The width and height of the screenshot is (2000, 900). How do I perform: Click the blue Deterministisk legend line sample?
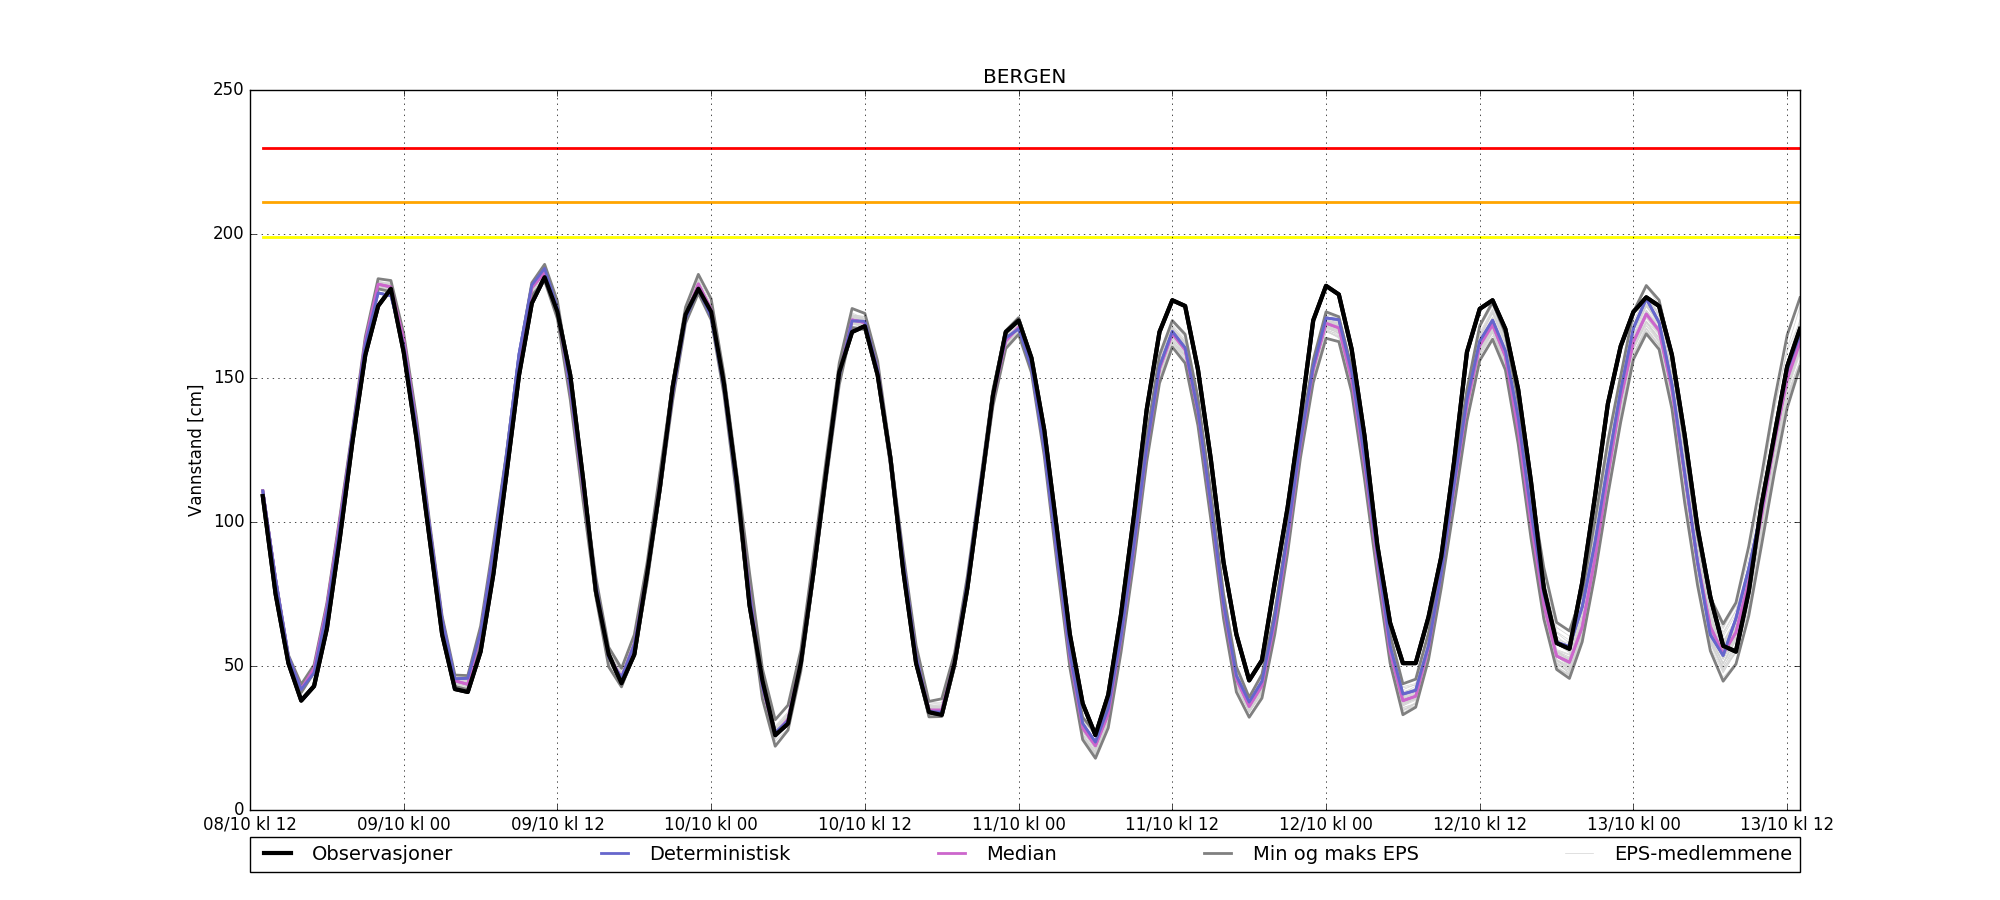[x=615, y=854]
